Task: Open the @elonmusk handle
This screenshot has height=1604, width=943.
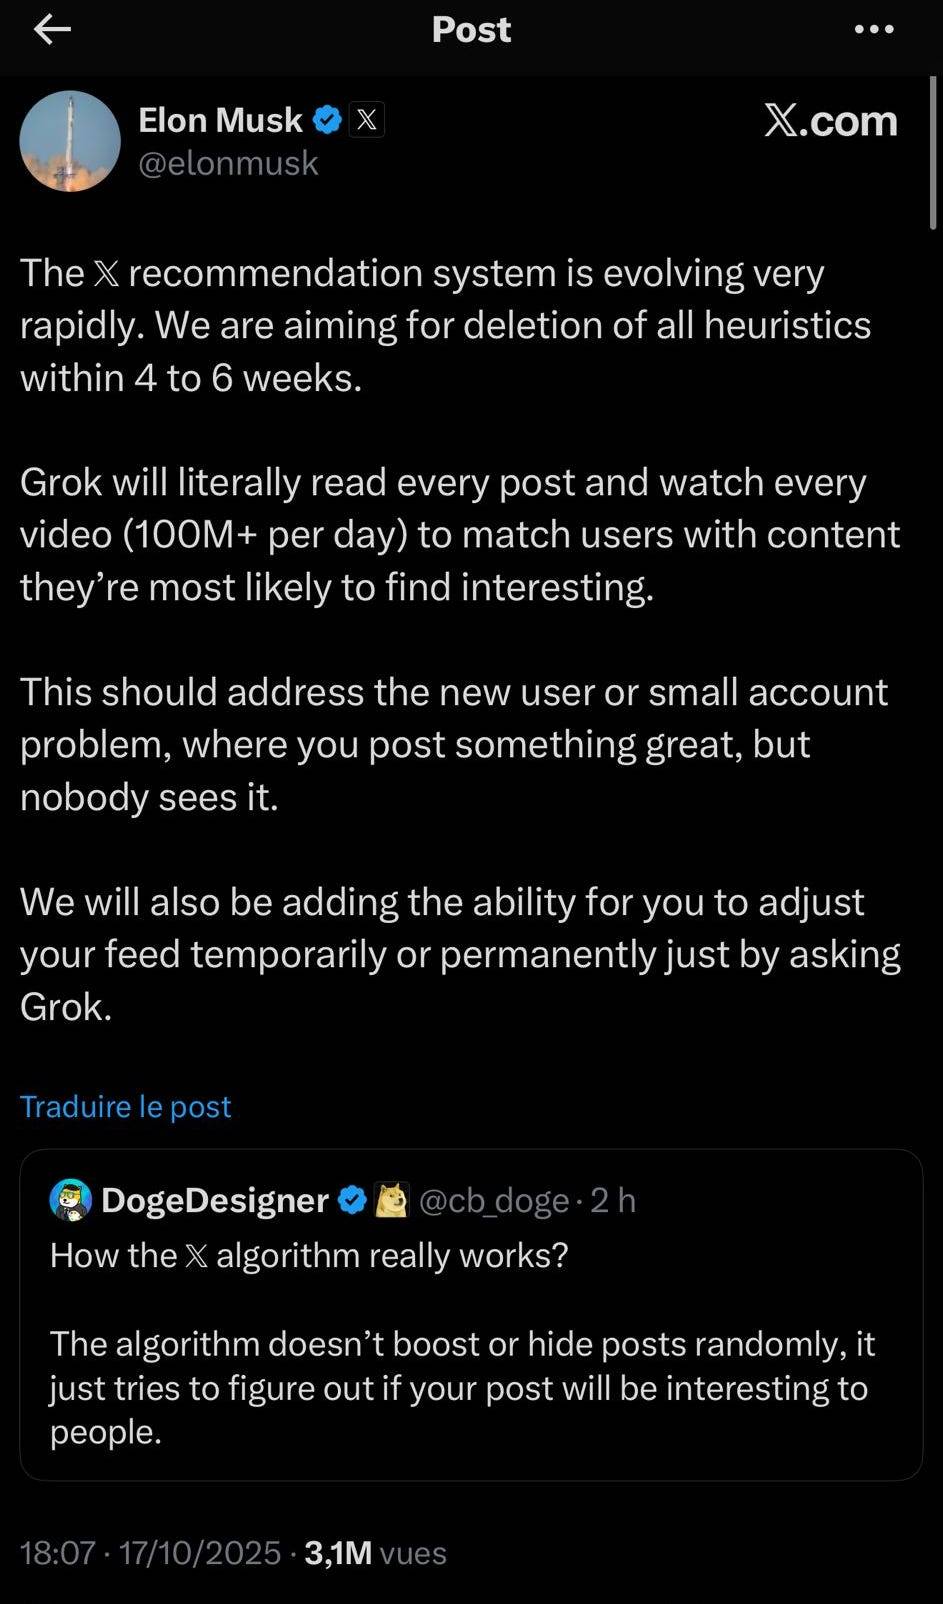Action: 228,163
